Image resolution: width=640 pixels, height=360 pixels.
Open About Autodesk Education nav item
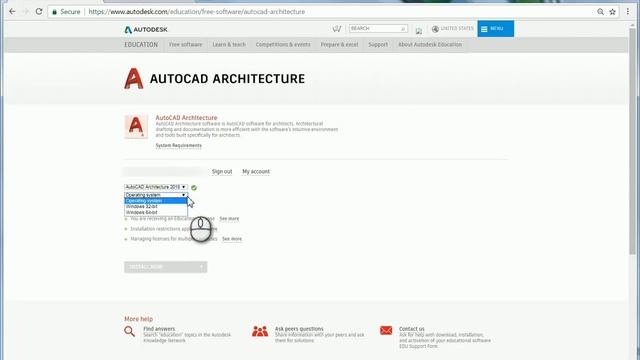pyautogui.click(x=430, y=44)
